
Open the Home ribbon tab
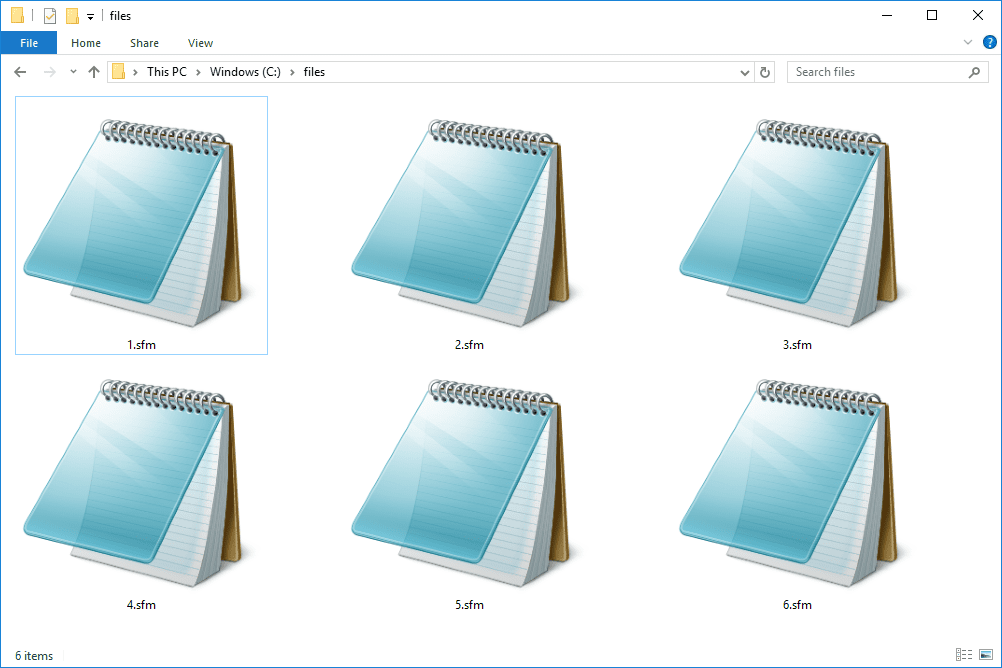[86, 43]
